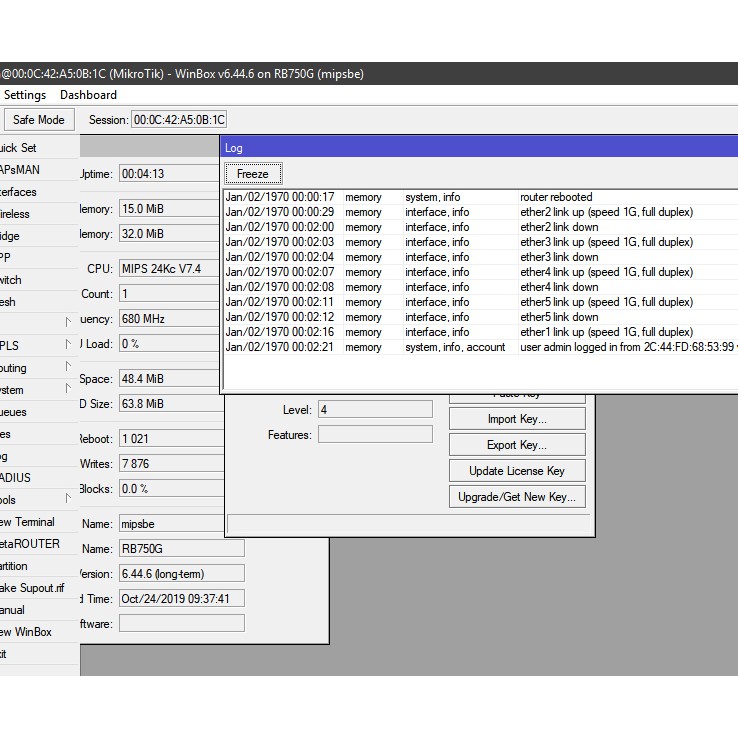738x738 pixels.
Task: Expand the System submenu arrow
Action: [68, 390]
